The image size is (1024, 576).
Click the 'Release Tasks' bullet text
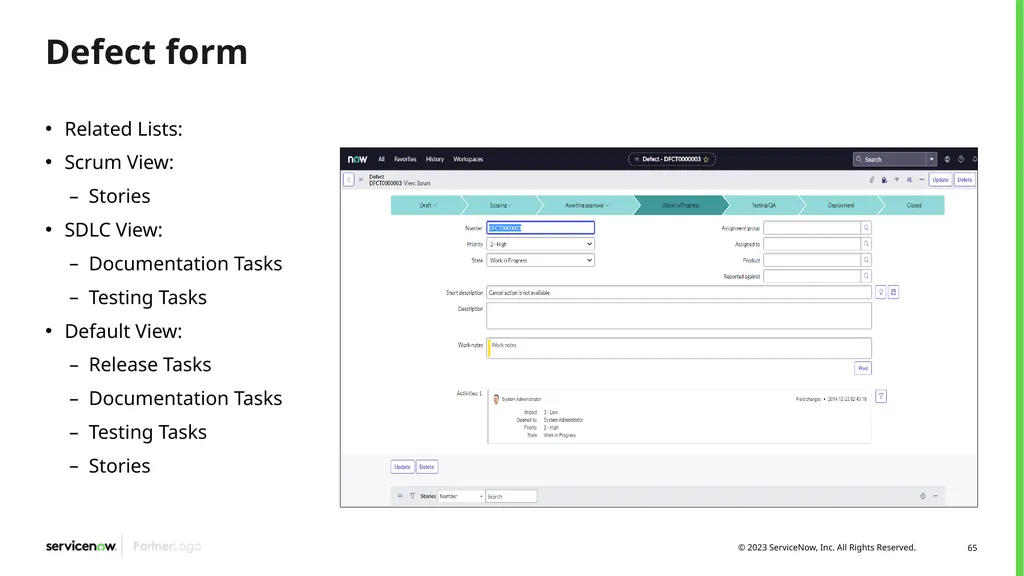(150, 364)
